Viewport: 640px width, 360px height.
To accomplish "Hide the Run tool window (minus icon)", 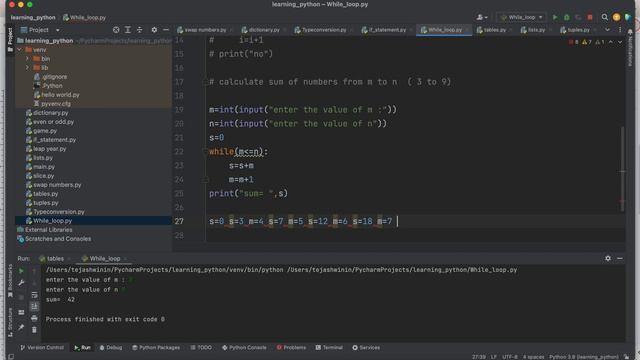I will (x=620, y=258).
